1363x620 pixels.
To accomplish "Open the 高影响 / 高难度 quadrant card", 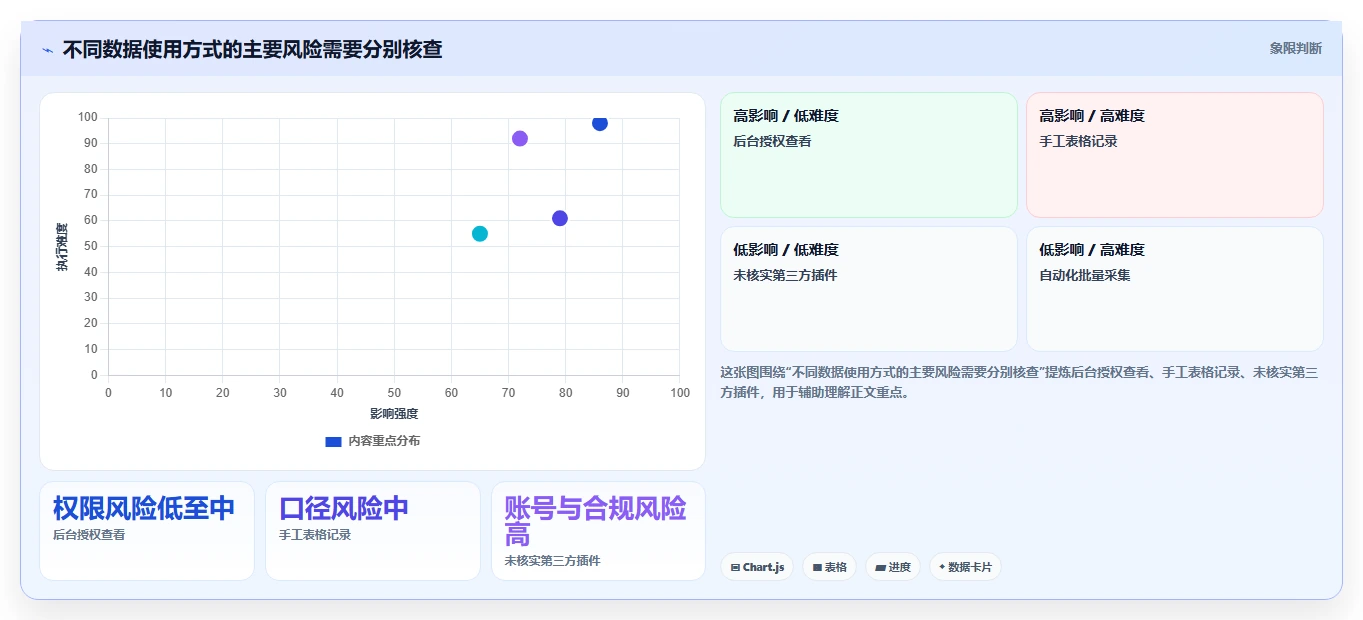I will point(1174,155).
